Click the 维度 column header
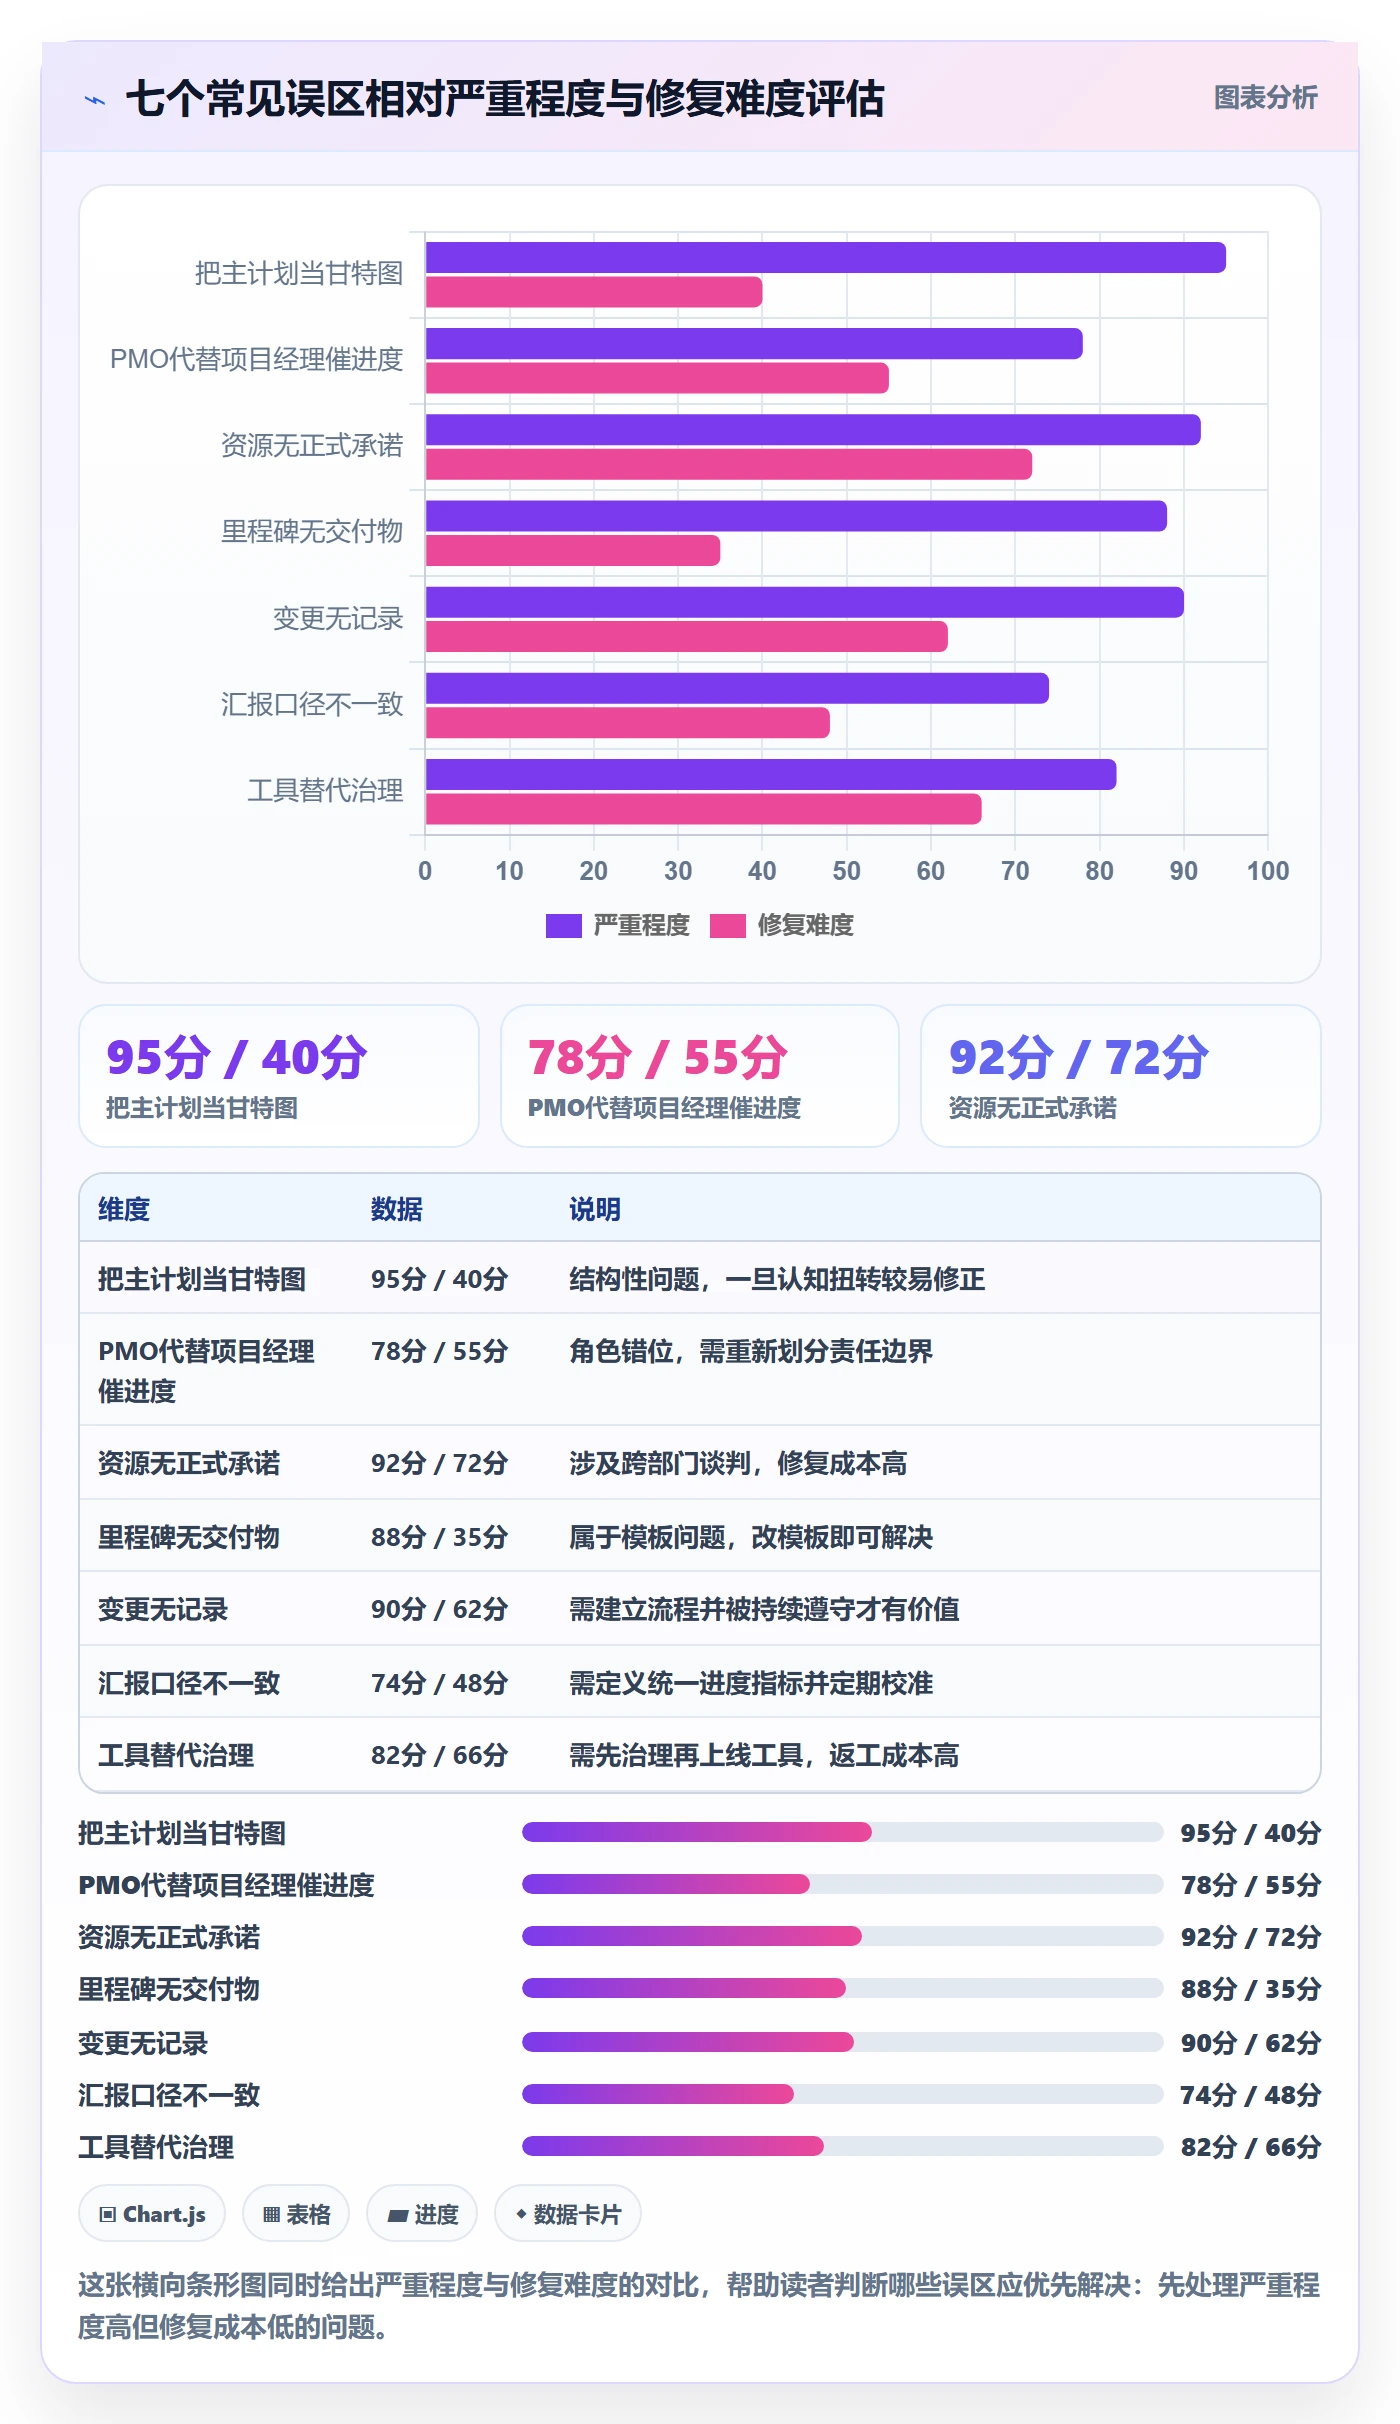The width and height of the screenshot is (1400, 2424). tap(124, 1209)
